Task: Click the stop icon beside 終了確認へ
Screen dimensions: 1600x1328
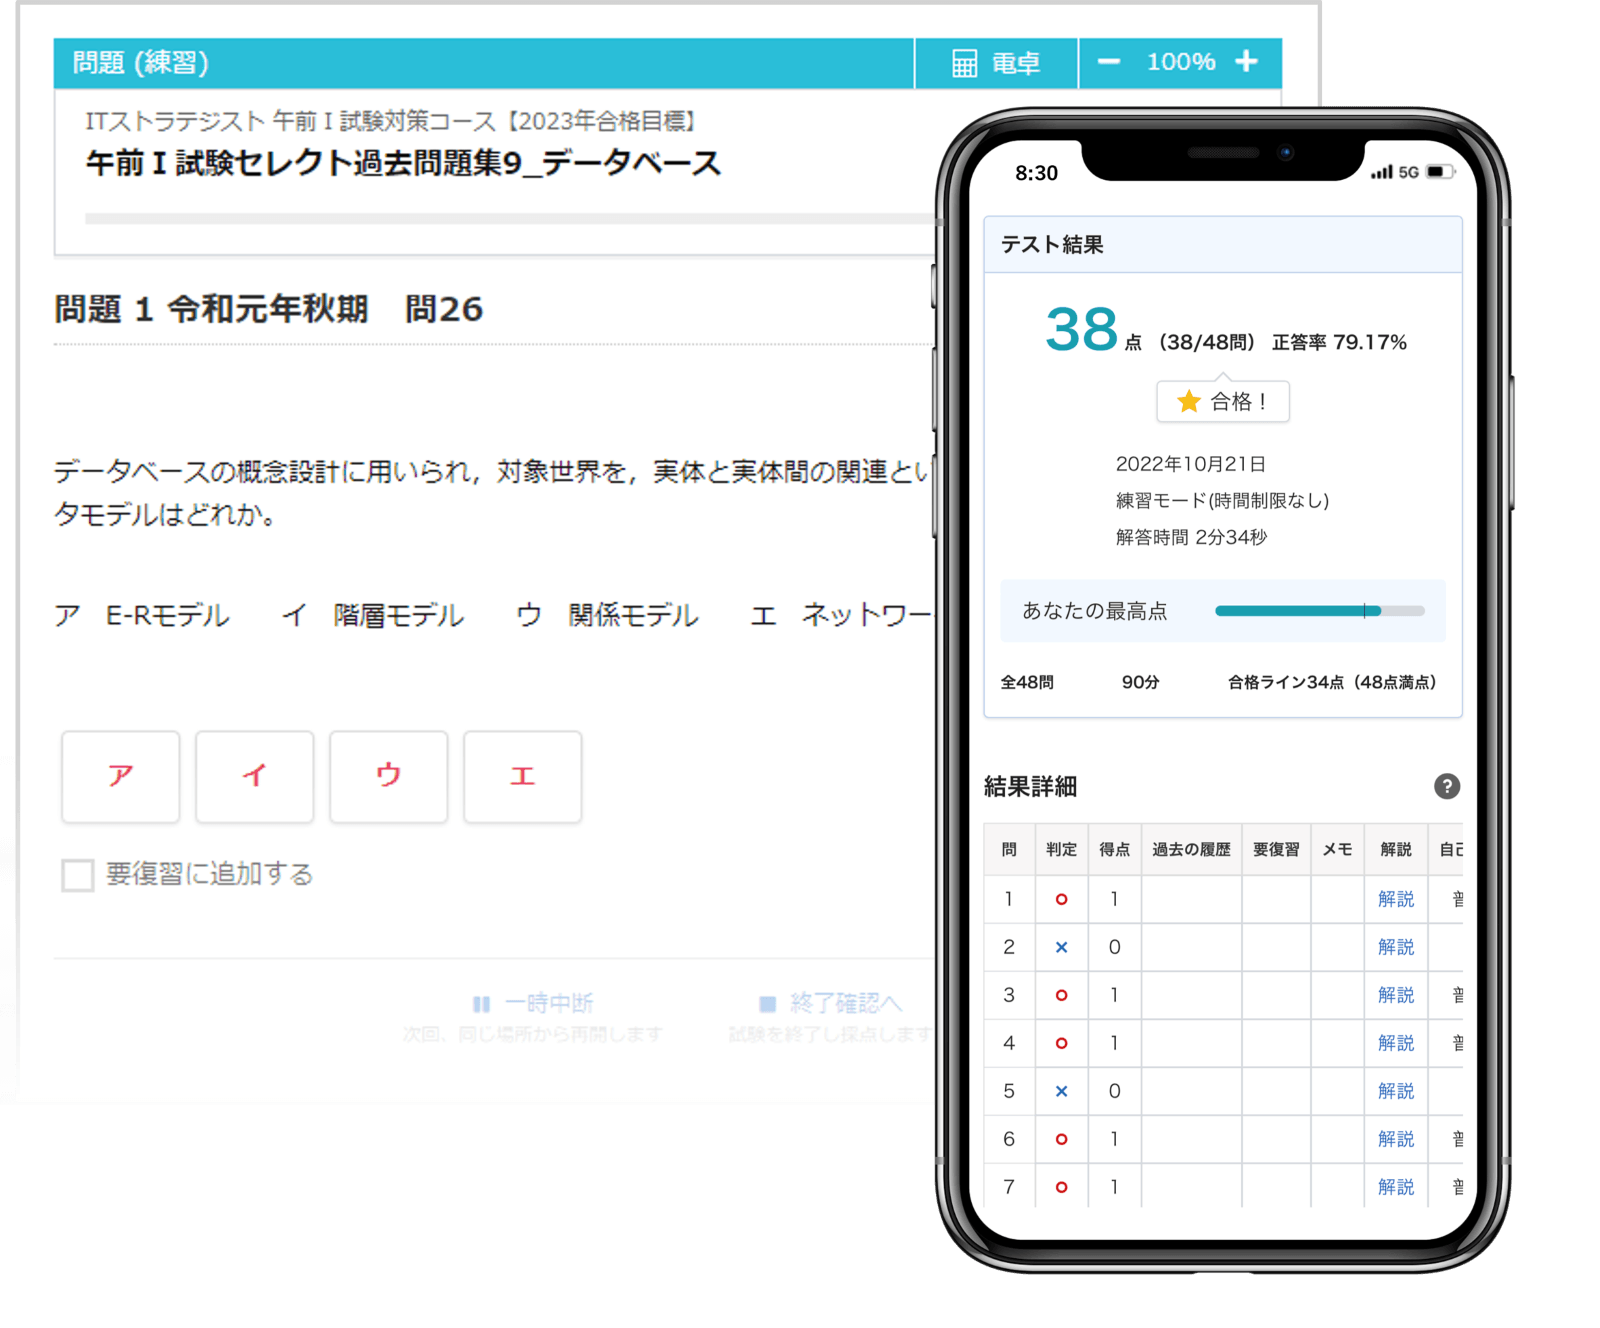Action: point(766,1003)
